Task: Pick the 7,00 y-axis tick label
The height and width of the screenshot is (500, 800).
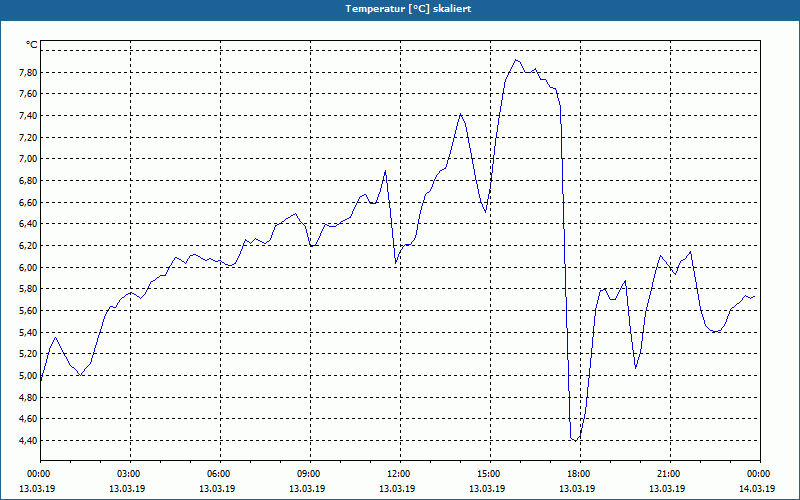Action: point(28,159)
